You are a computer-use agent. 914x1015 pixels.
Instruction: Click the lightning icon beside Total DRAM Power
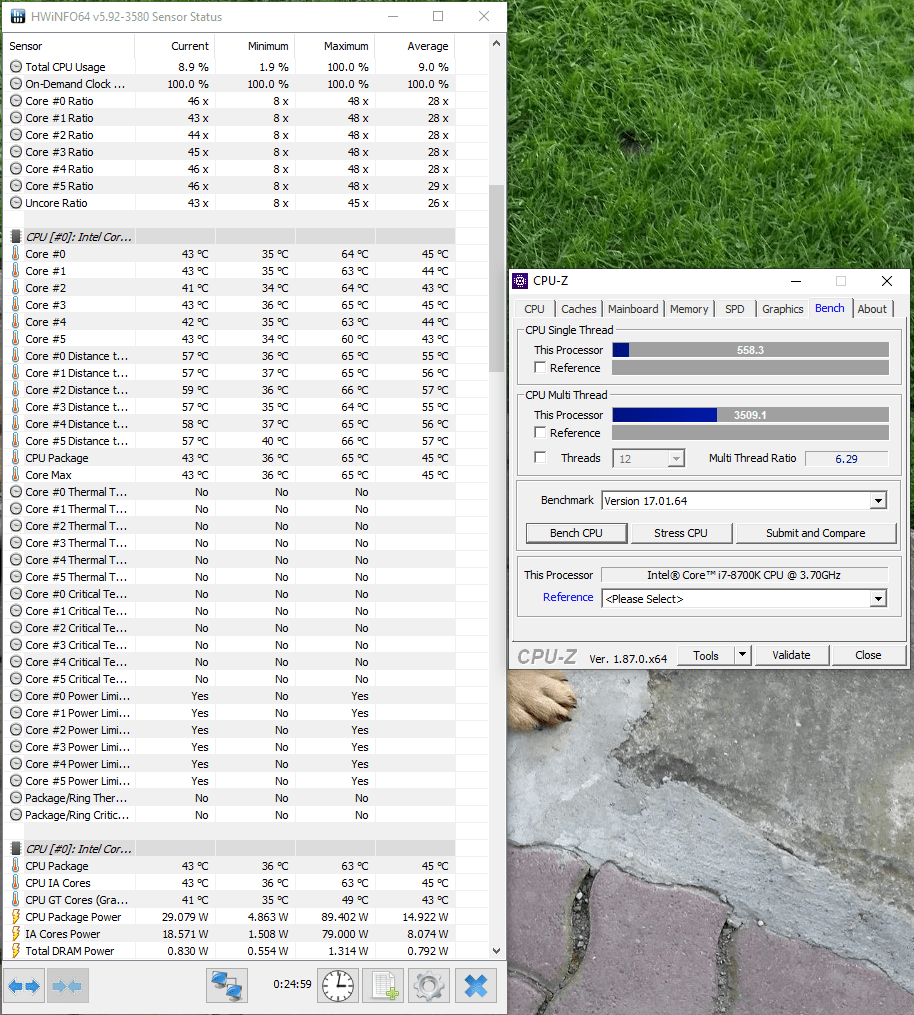16,951
